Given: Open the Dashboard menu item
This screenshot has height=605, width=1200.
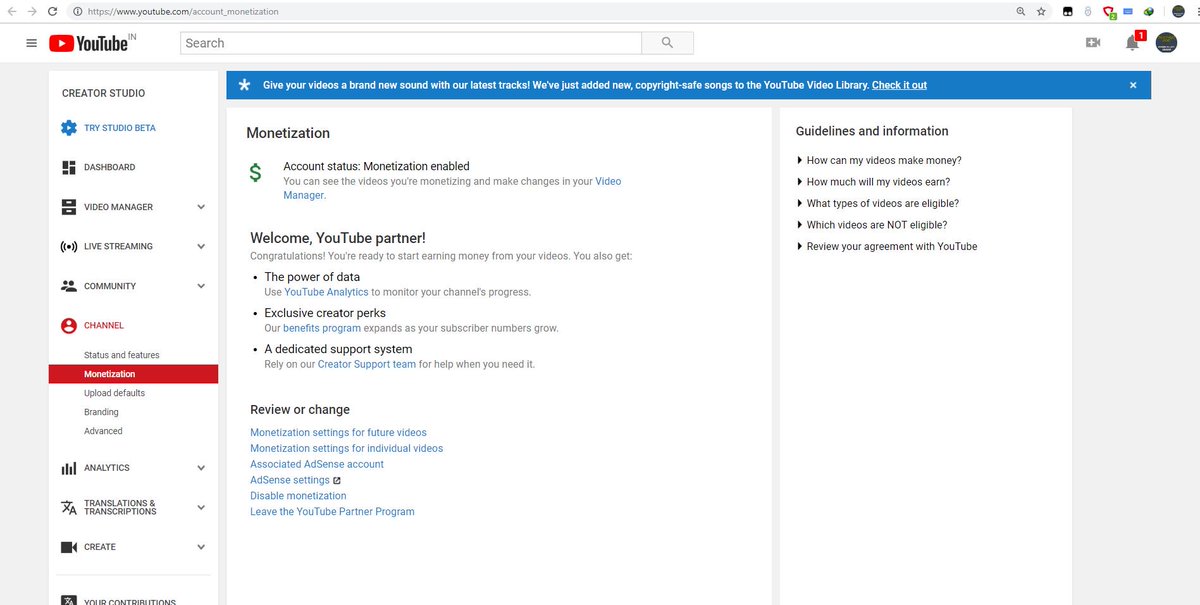Looking at the screenshot, I should click(110, 167).
